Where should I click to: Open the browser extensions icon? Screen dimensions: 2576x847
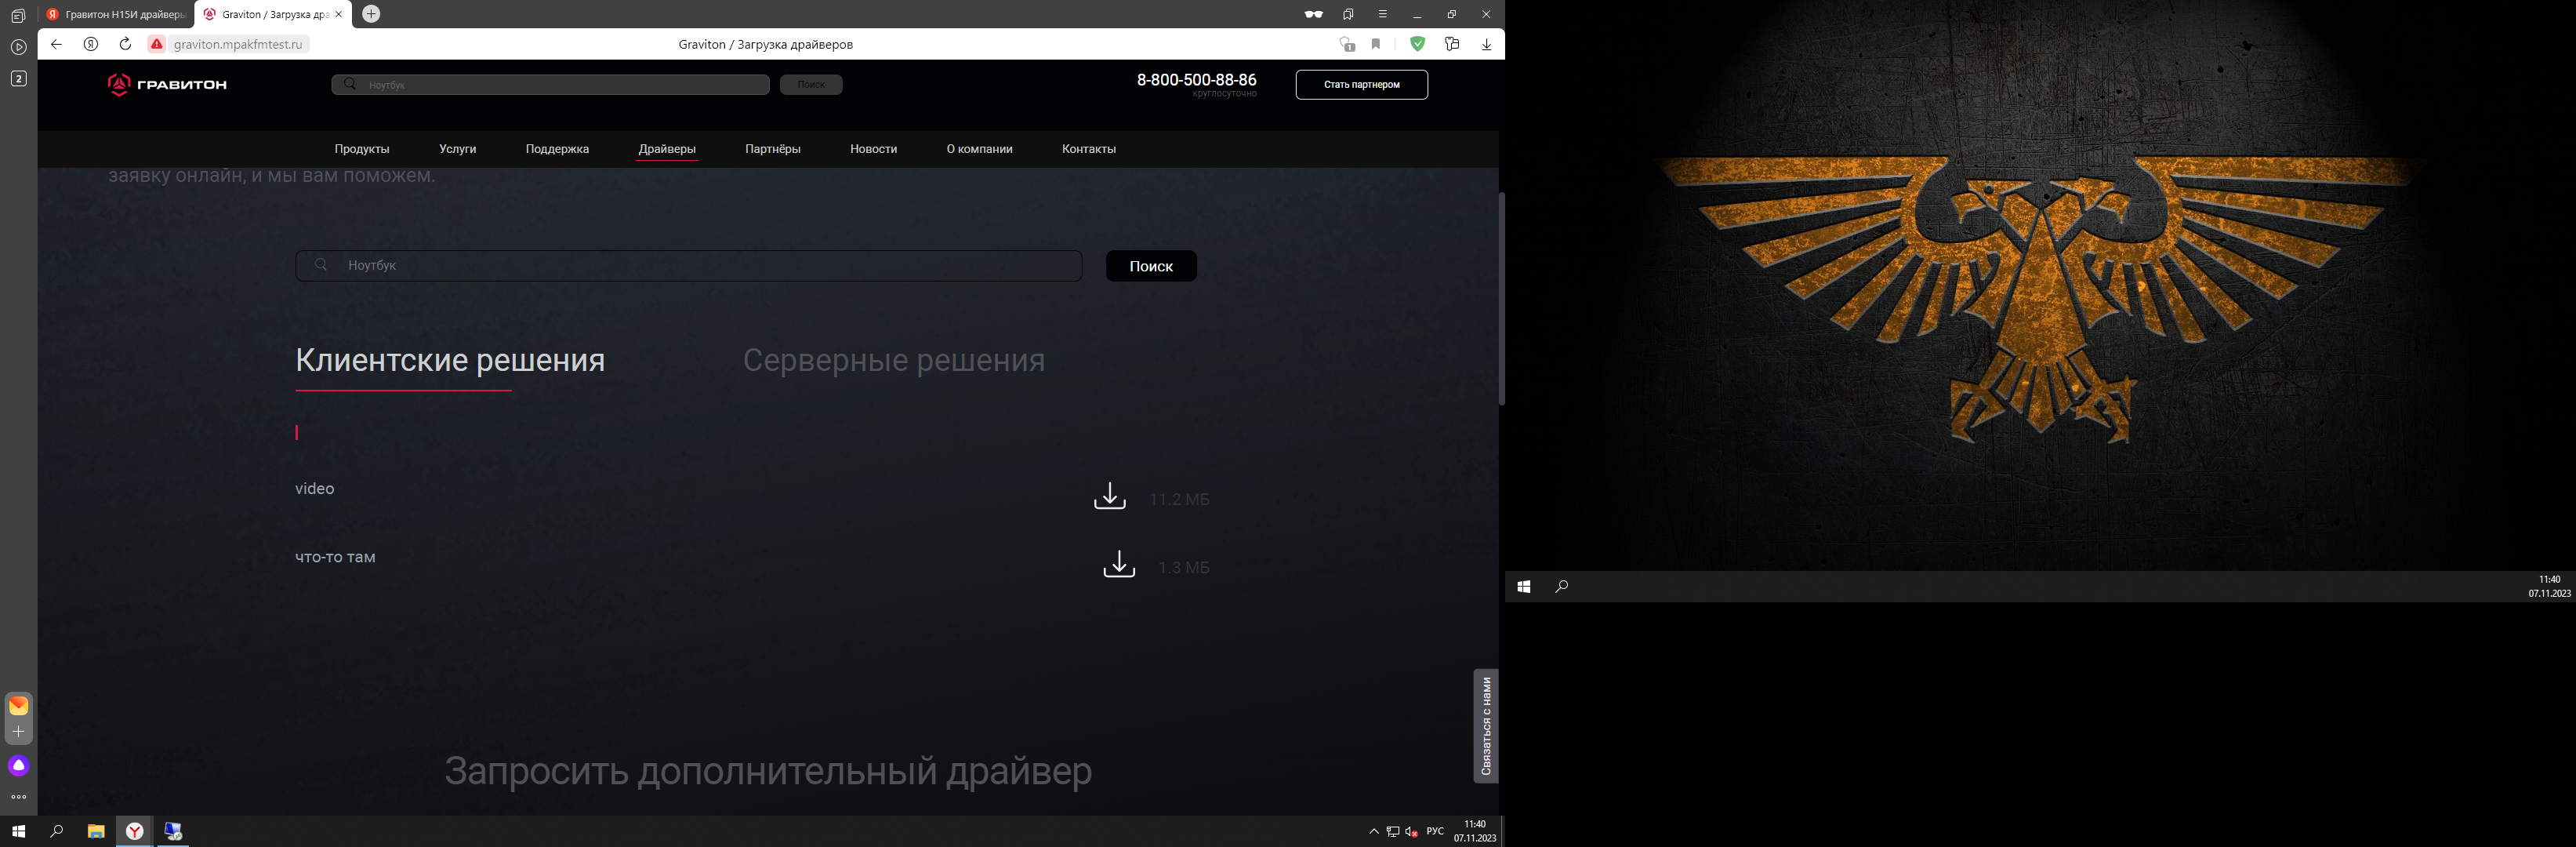coord(1452,44)
